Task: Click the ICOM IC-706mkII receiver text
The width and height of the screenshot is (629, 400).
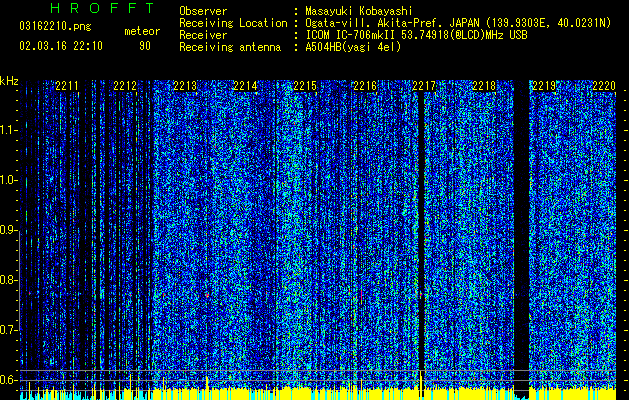Action: (416, 35)
